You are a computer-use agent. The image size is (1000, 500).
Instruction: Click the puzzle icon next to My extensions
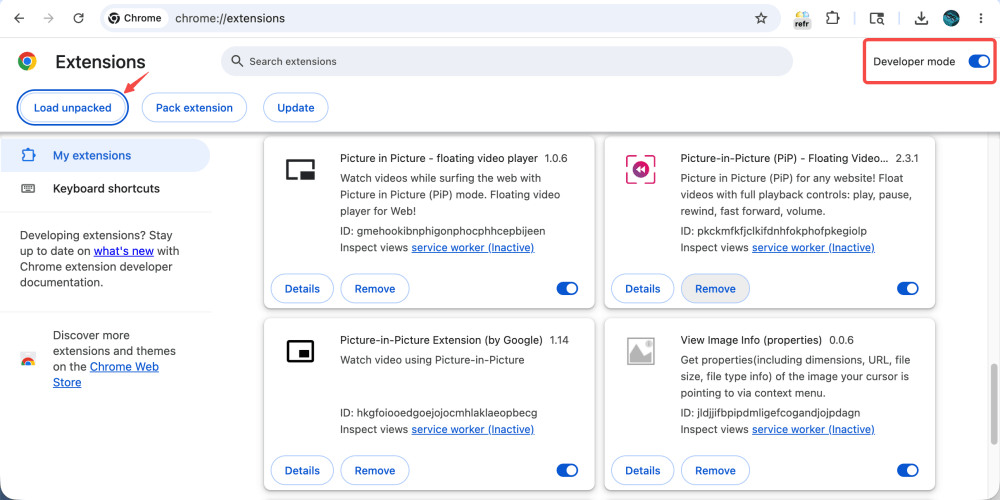click(28, 156)
